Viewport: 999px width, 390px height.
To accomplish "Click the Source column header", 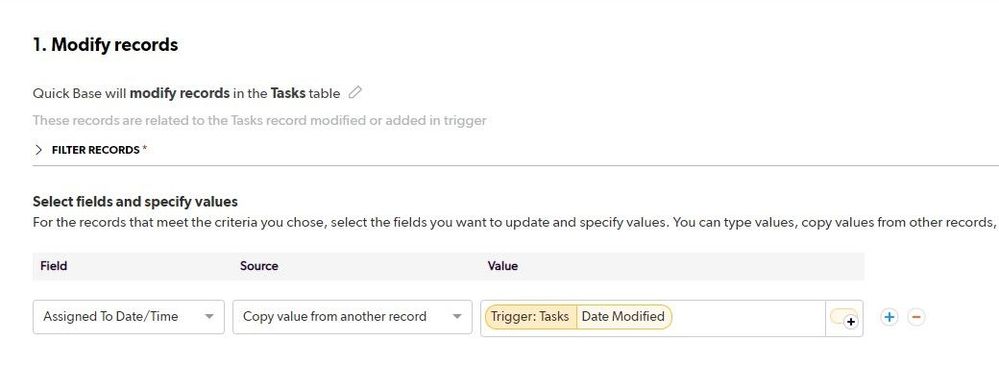I will click(259, 266).
